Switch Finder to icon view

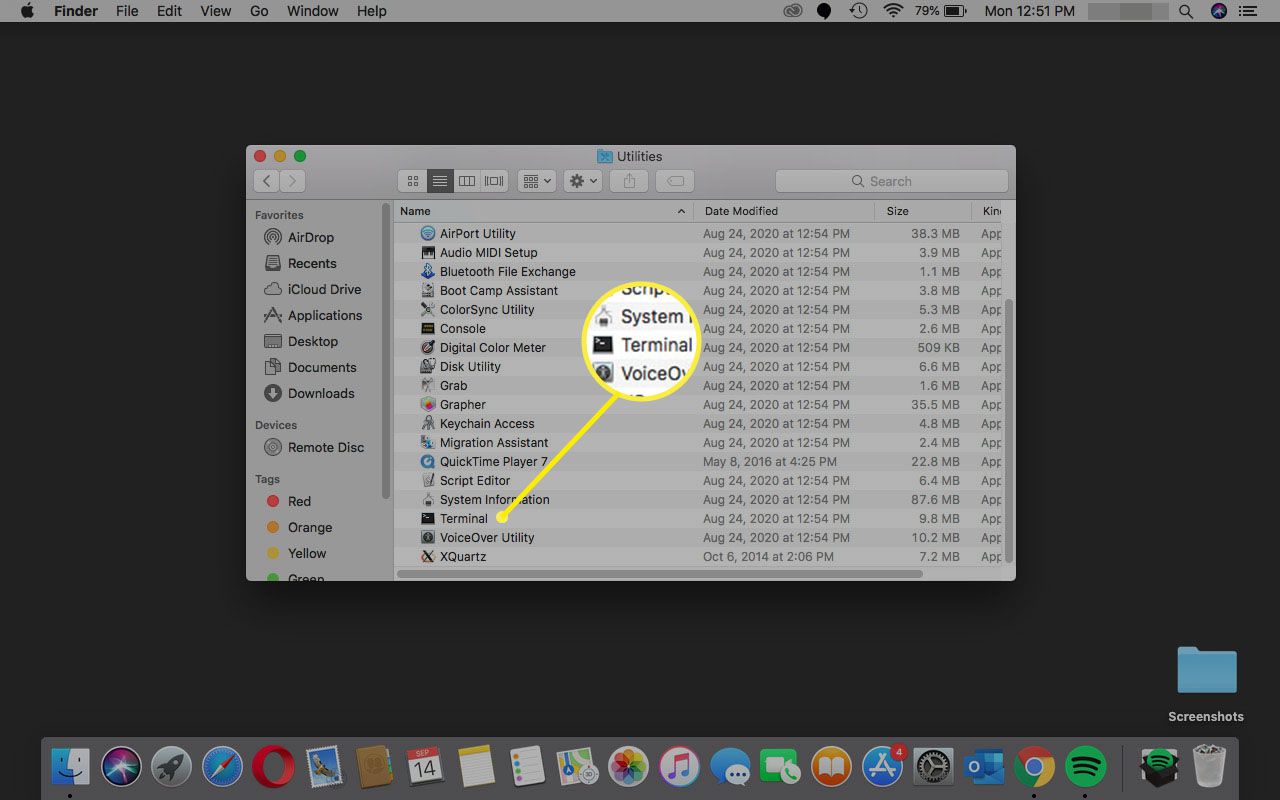coord(412,181)
